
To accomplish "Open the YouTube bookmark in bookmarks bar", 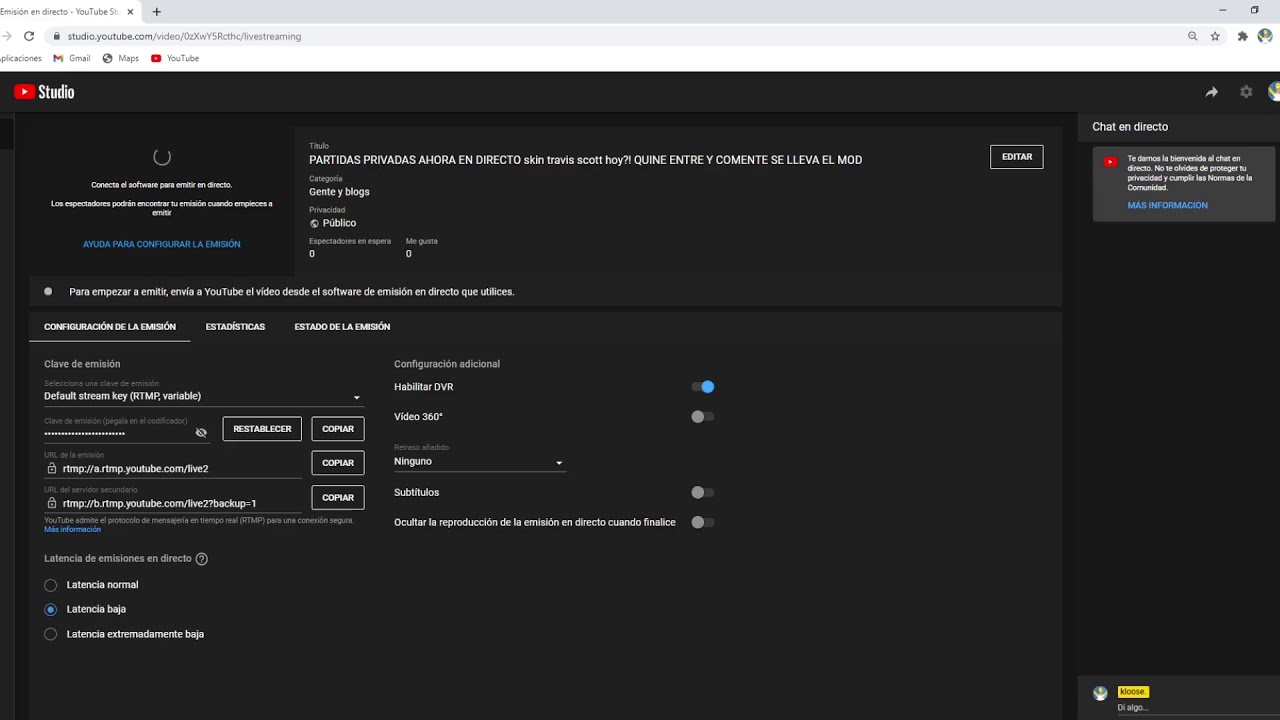I will coord(175,58).
